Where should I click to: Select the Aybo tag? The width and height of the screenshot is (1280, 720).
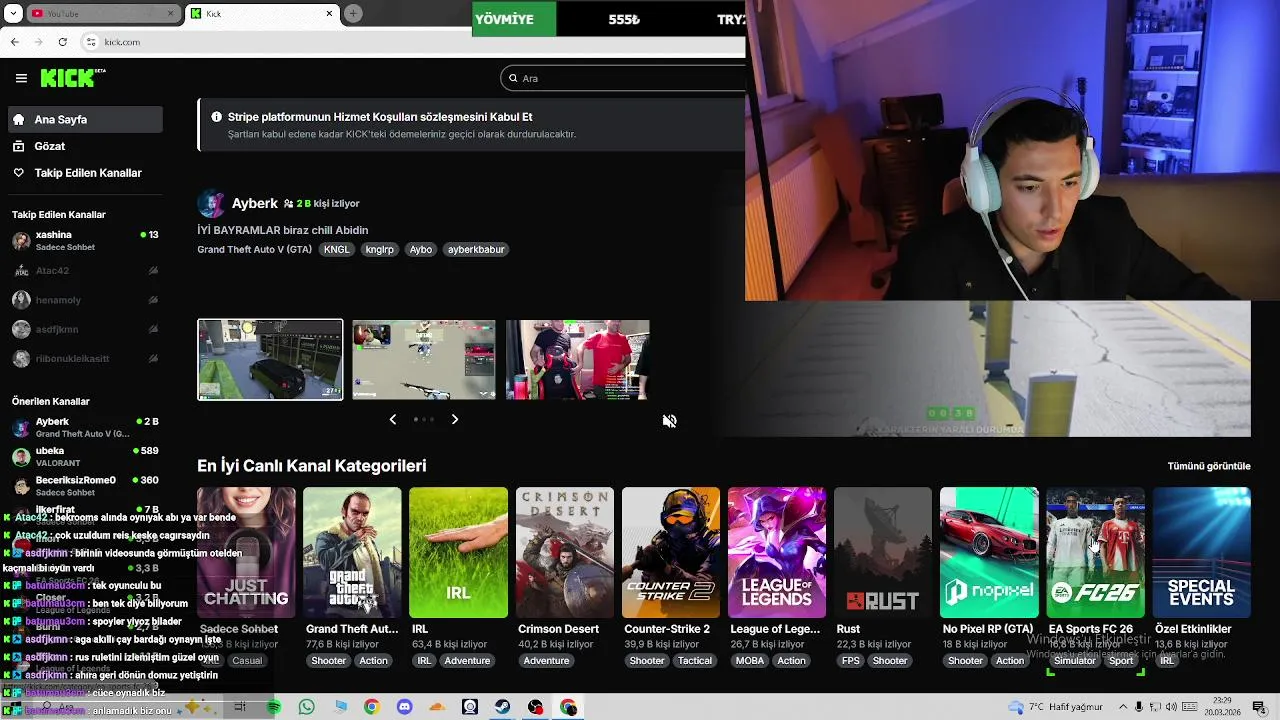421,249
